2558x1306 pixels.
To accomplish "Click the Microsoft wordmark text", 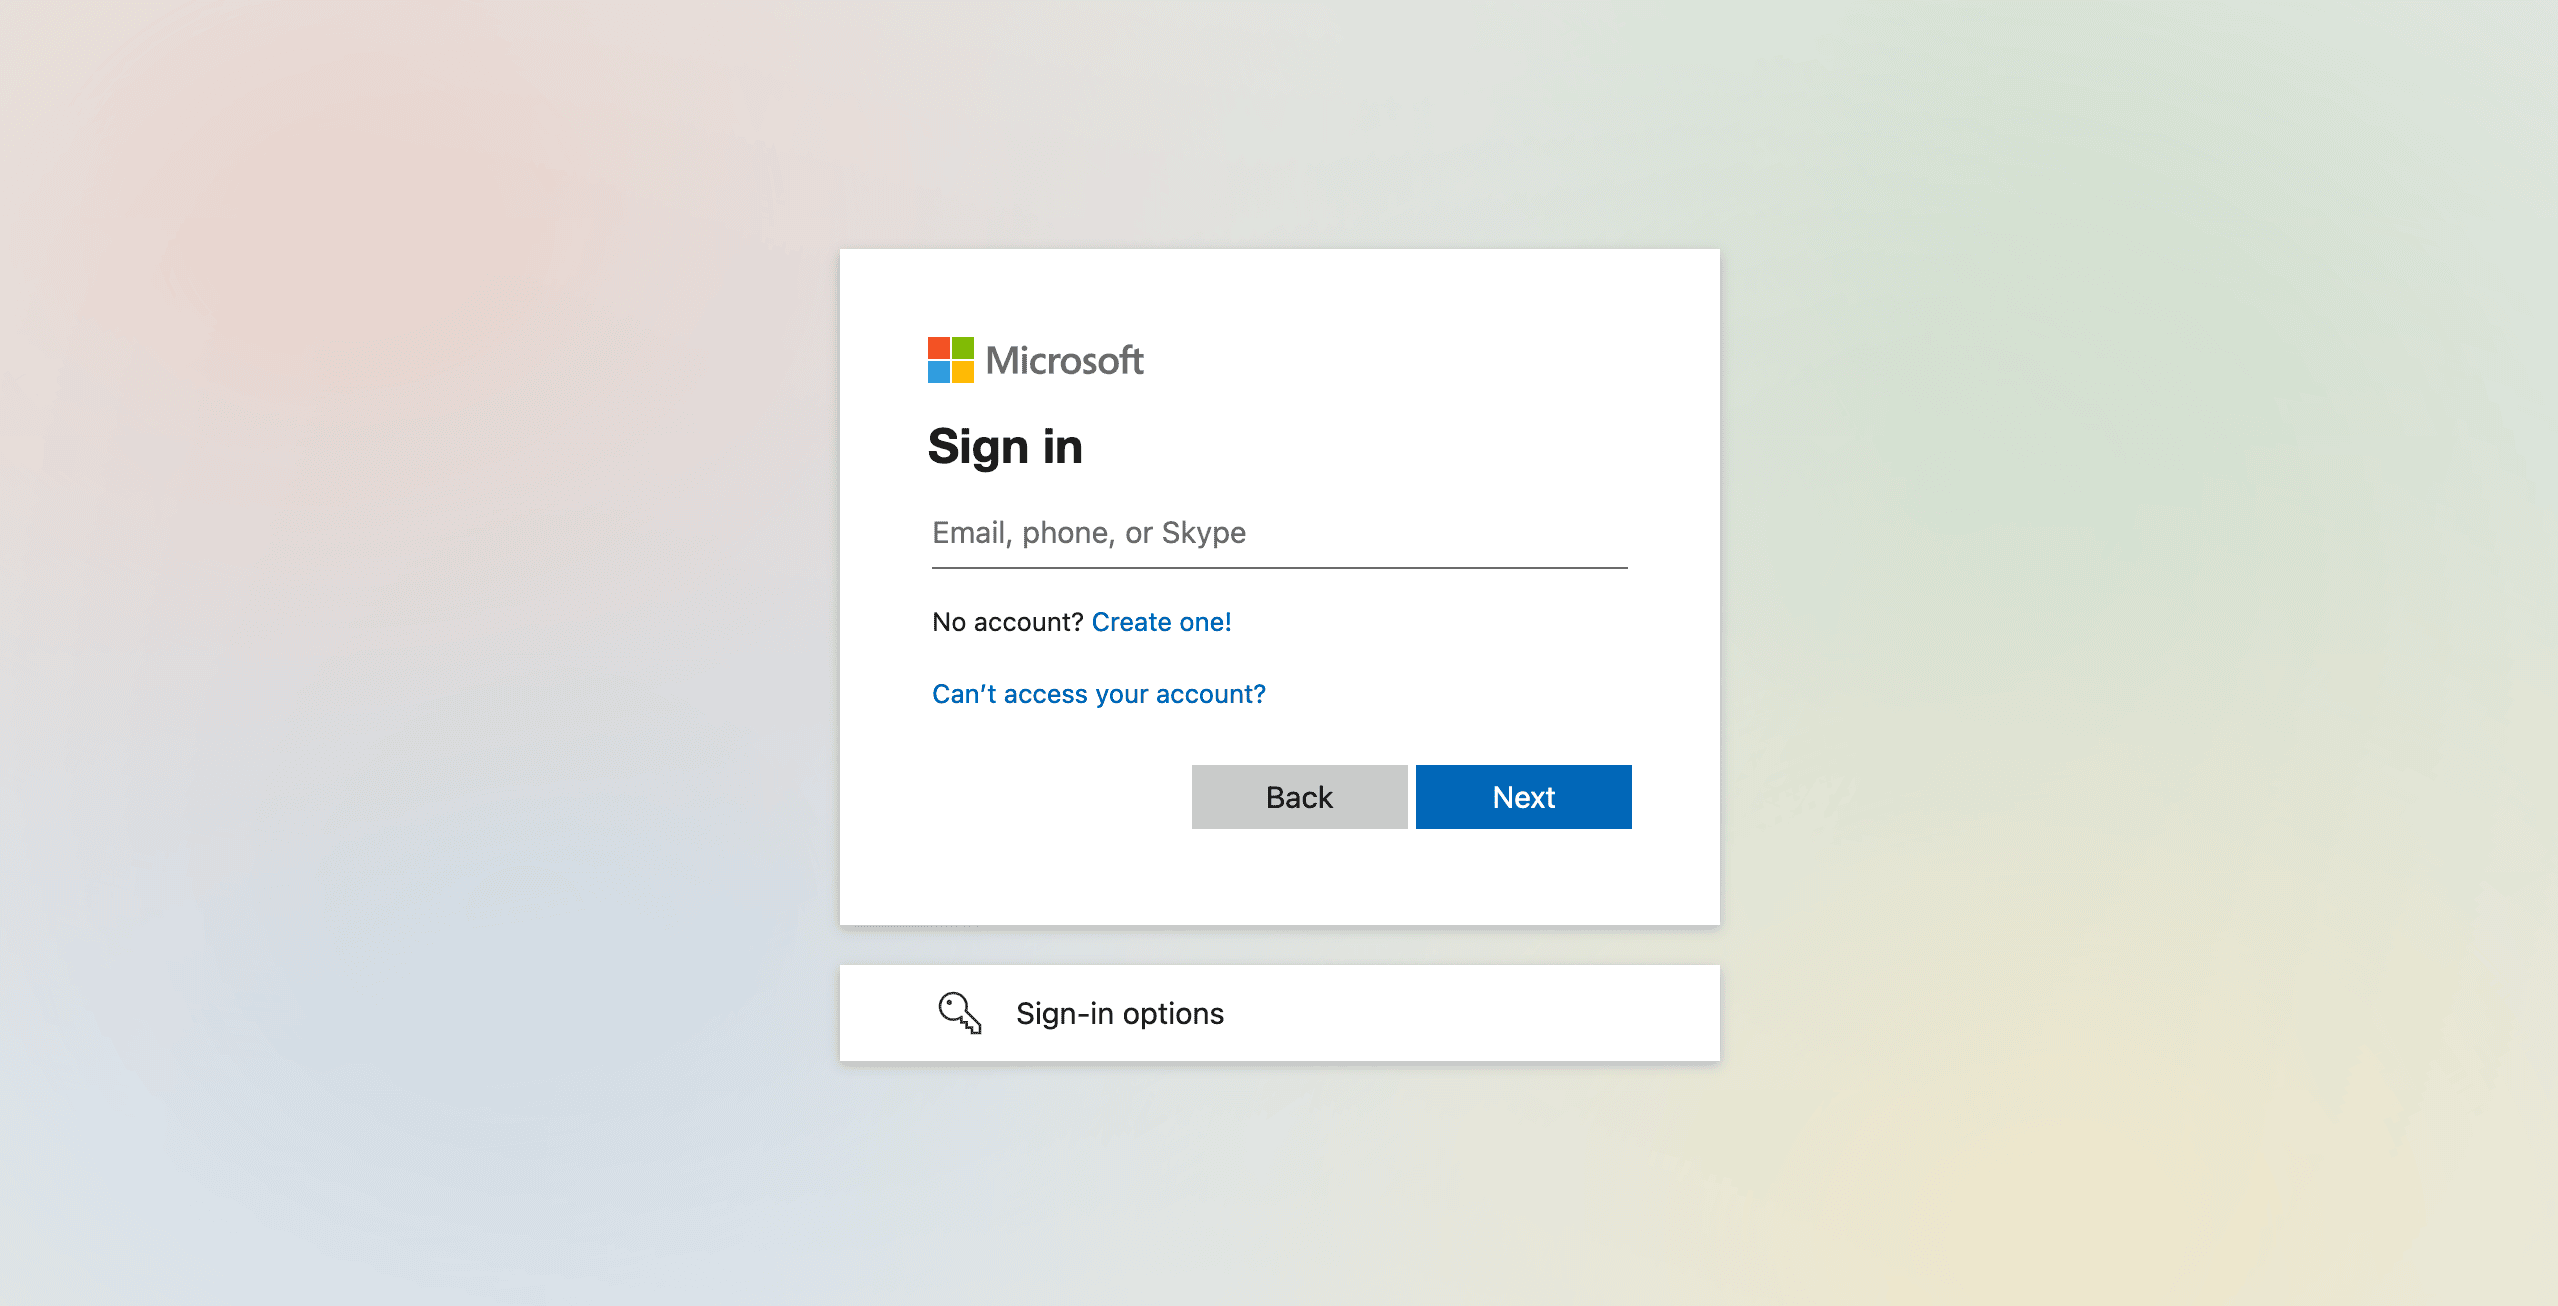I will [x=1064, y=360].
